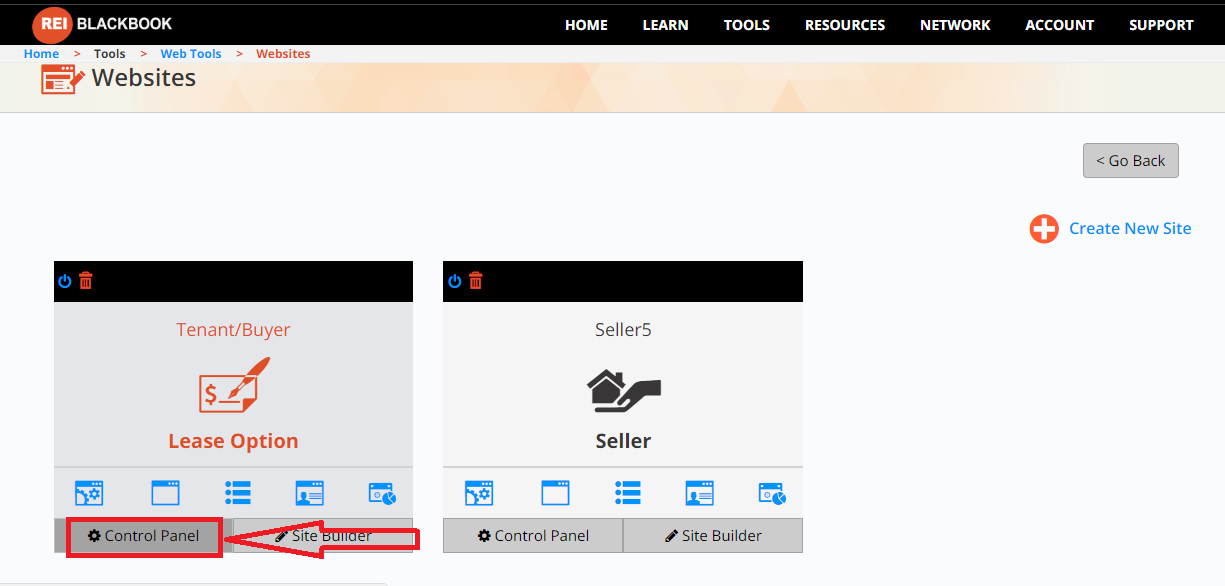Delete Tenant/Buyer site with trash icon
The image size is (1225, 586).
pyautogui.click(x=86, y=281)
